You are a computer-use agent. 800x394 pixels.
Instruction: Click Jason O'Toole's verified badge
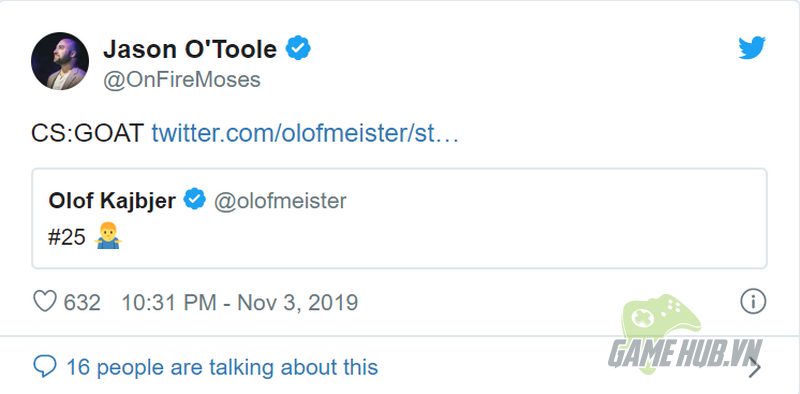[298, 48]
